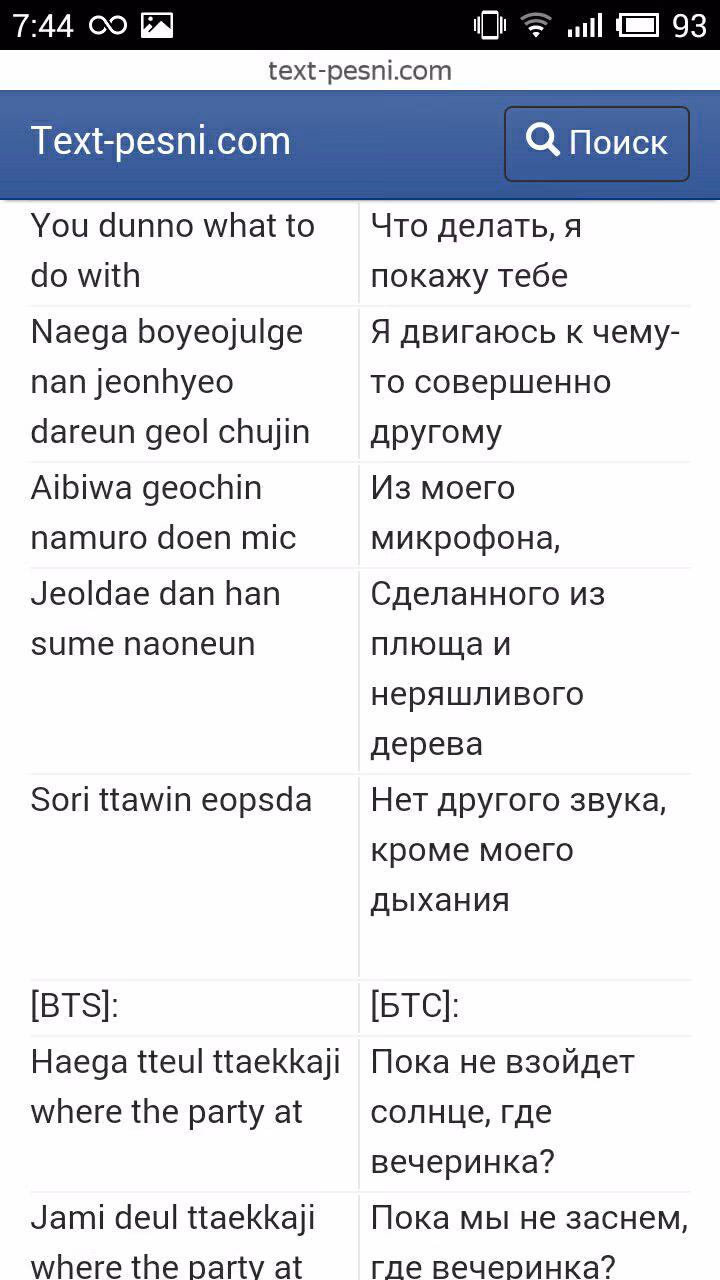Image resolution: width=720 pixels, height=1280 pixels.
Task: Select the lyric line 'Sori ttawin eopsda'
Action: (x=171, y=800)
